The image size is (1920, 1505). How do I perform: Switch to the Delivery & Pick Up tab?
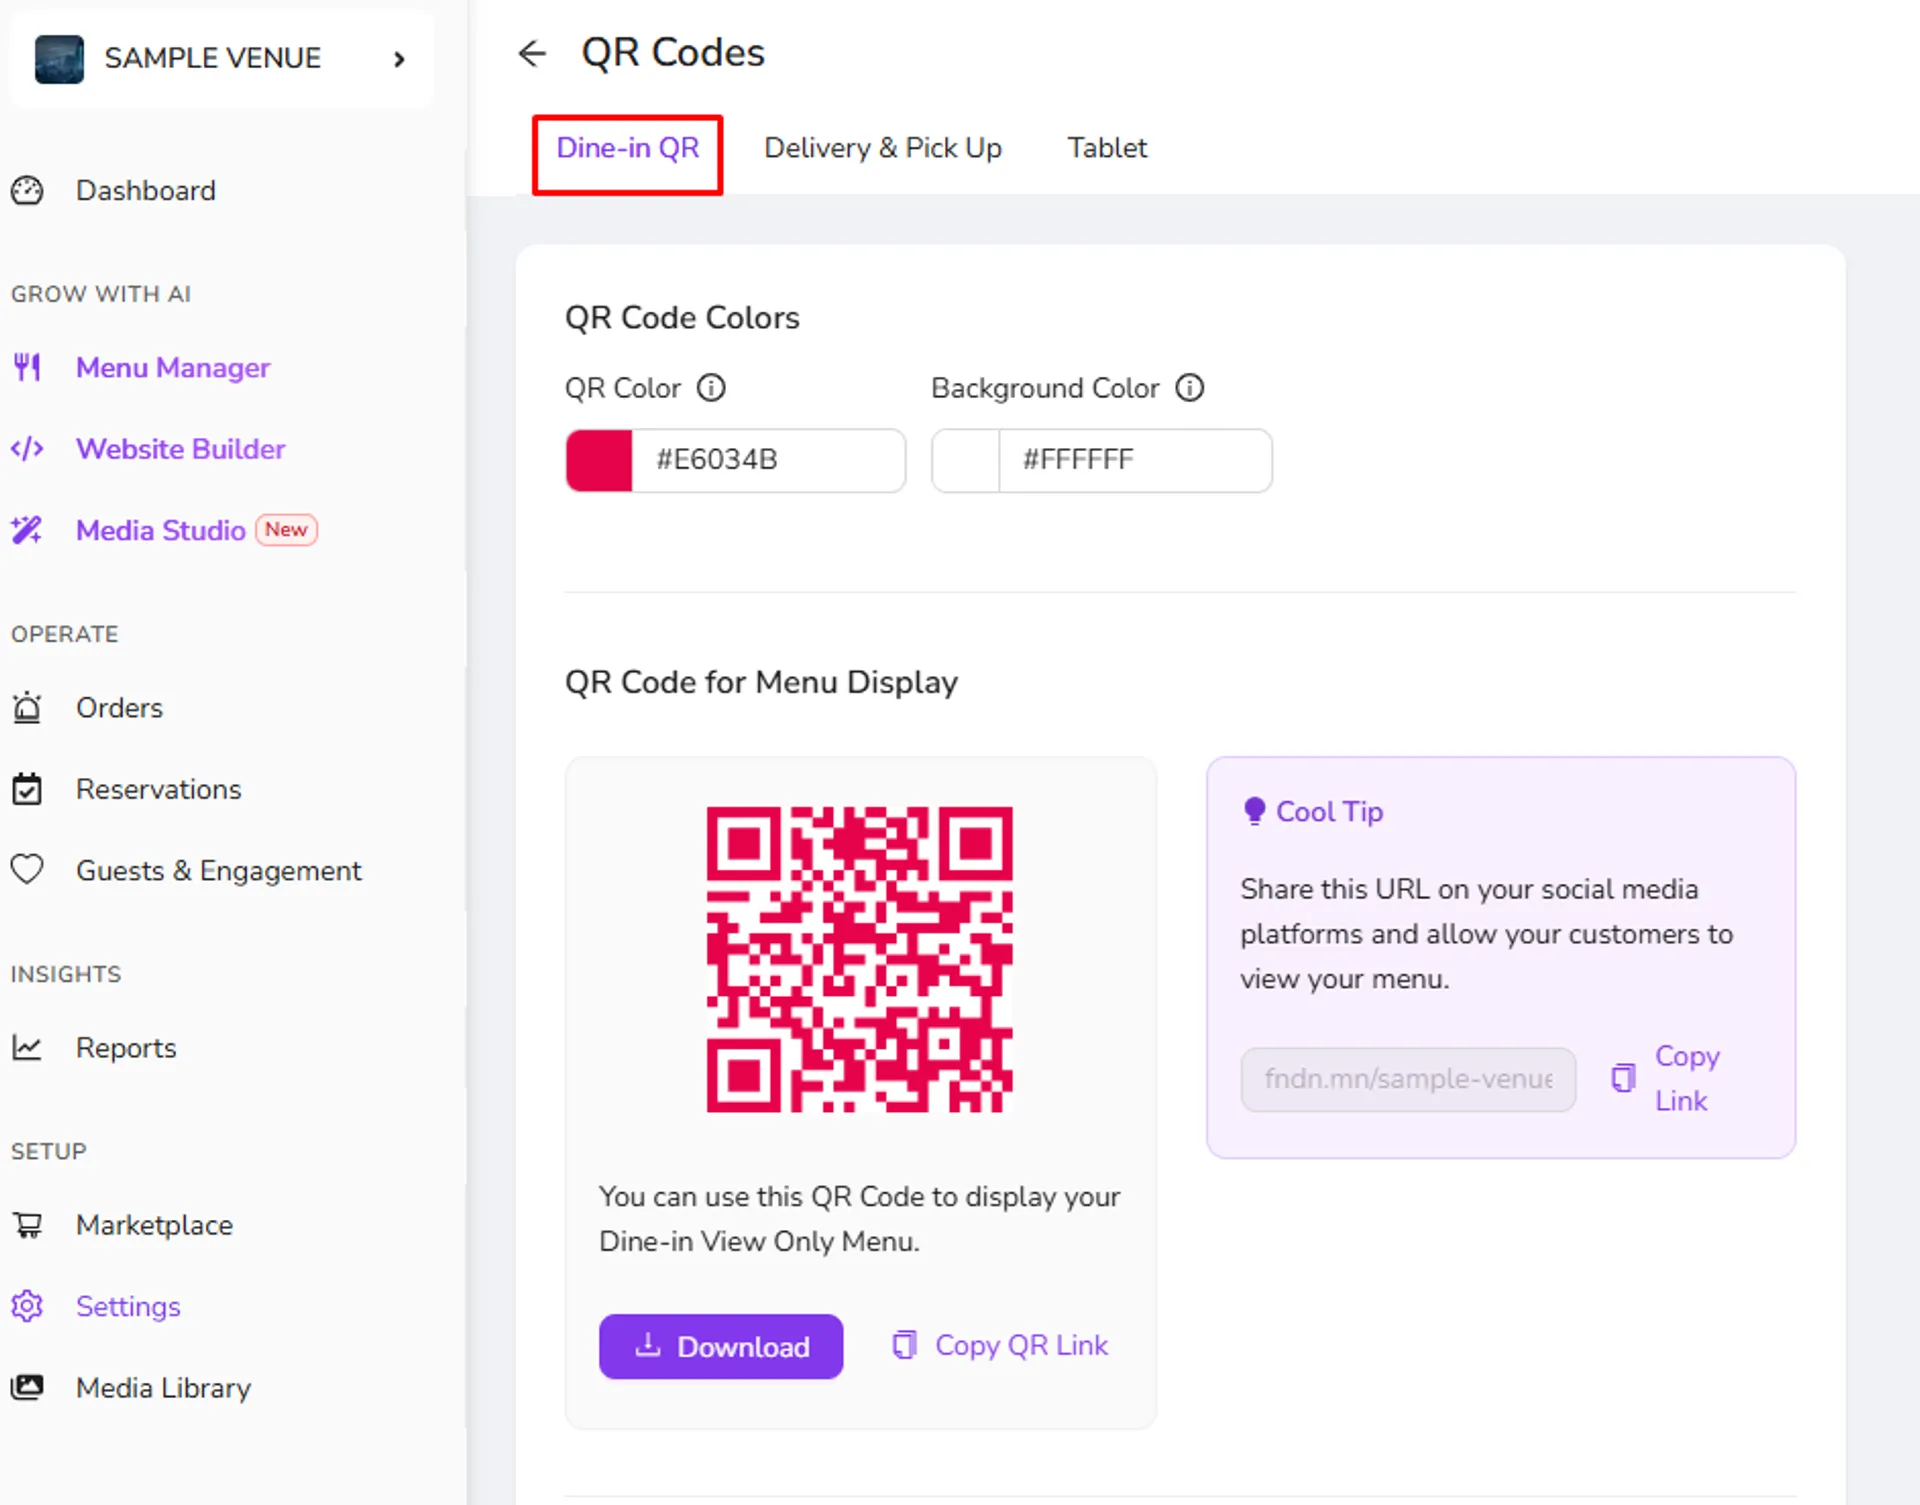[883, 148]
